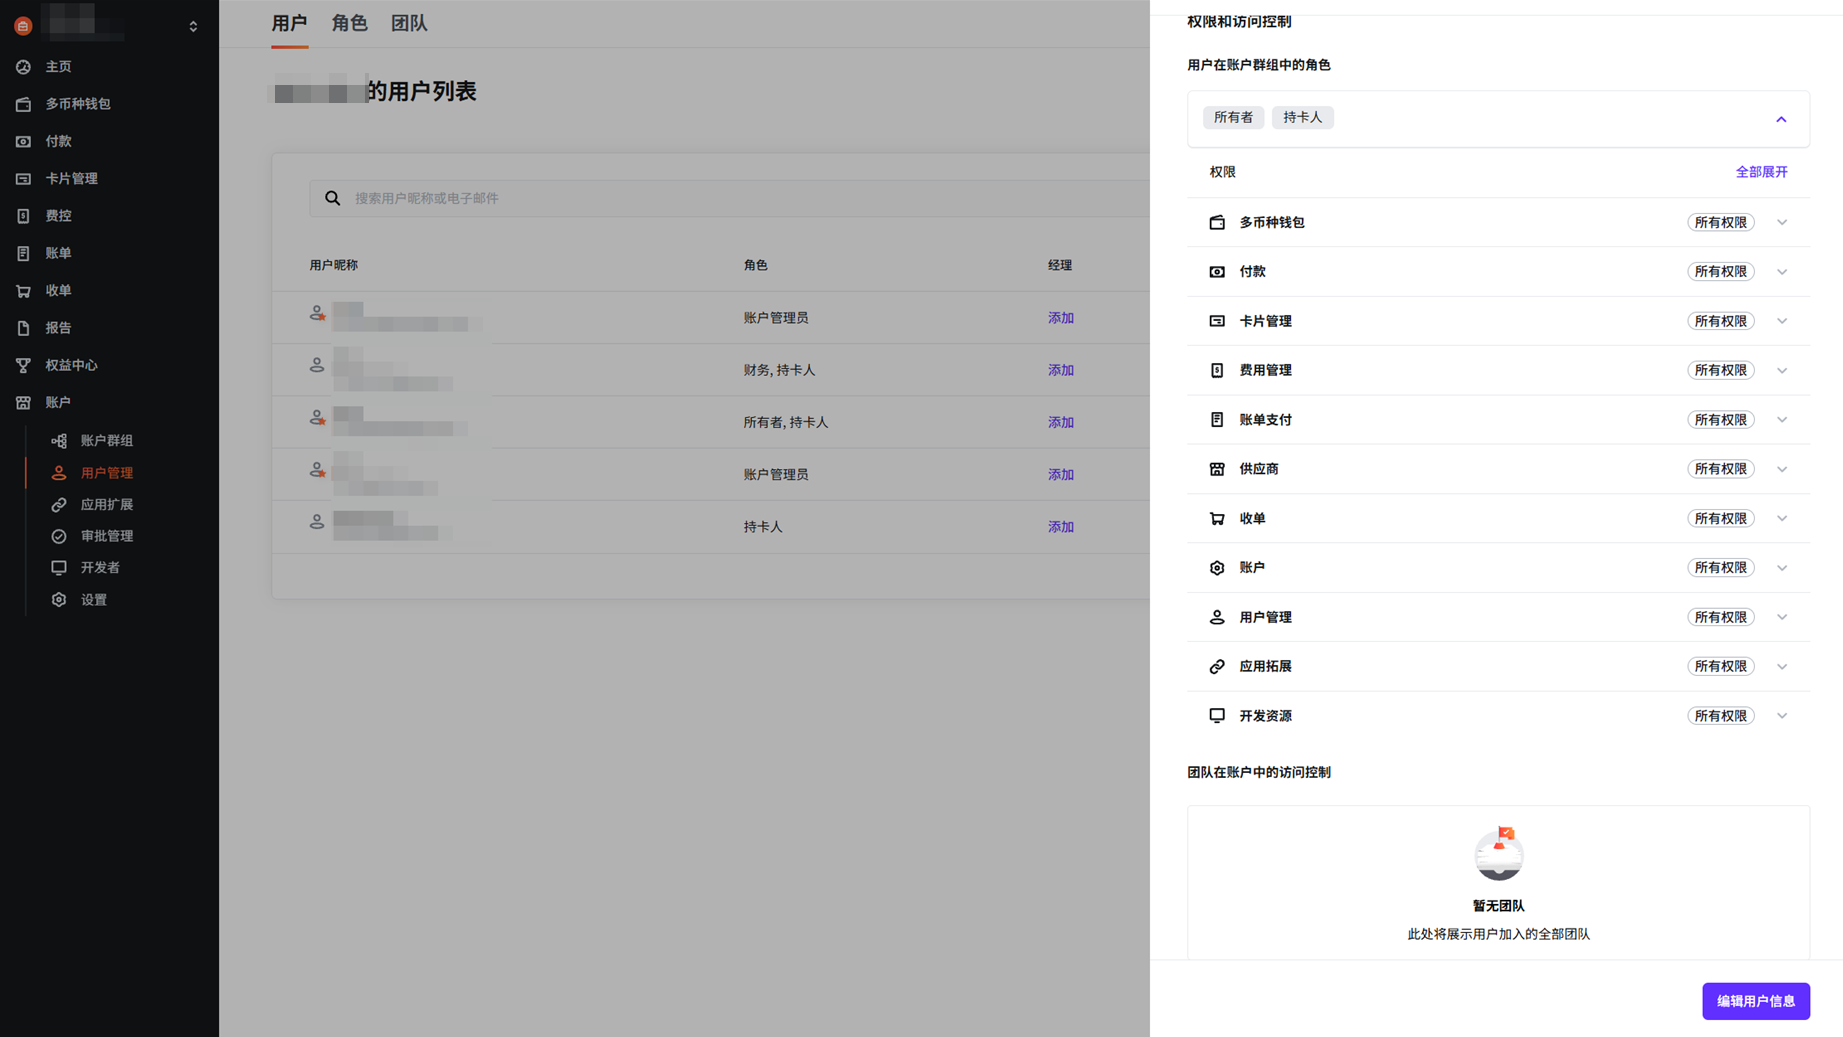Open the 开发者 monitor icon
The image size is (1843, 1037).
(59, 568)
